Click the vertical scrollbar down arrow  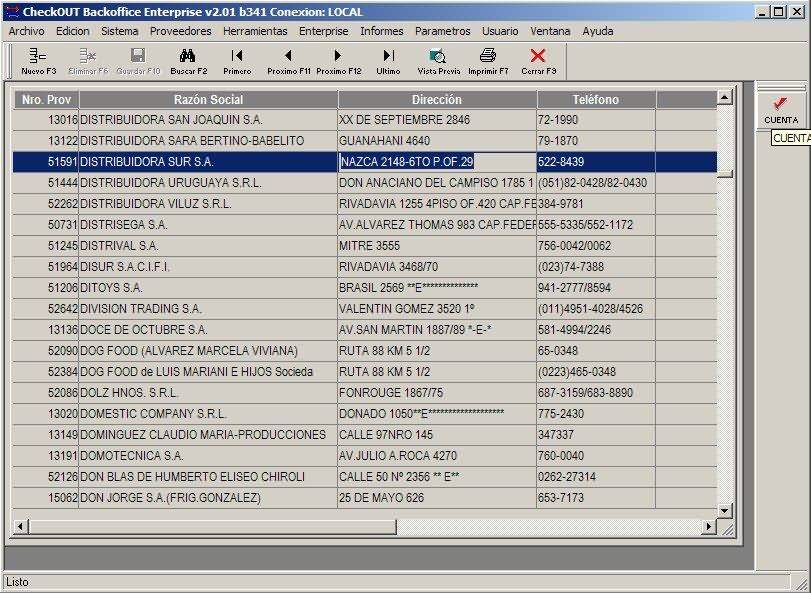724,511
